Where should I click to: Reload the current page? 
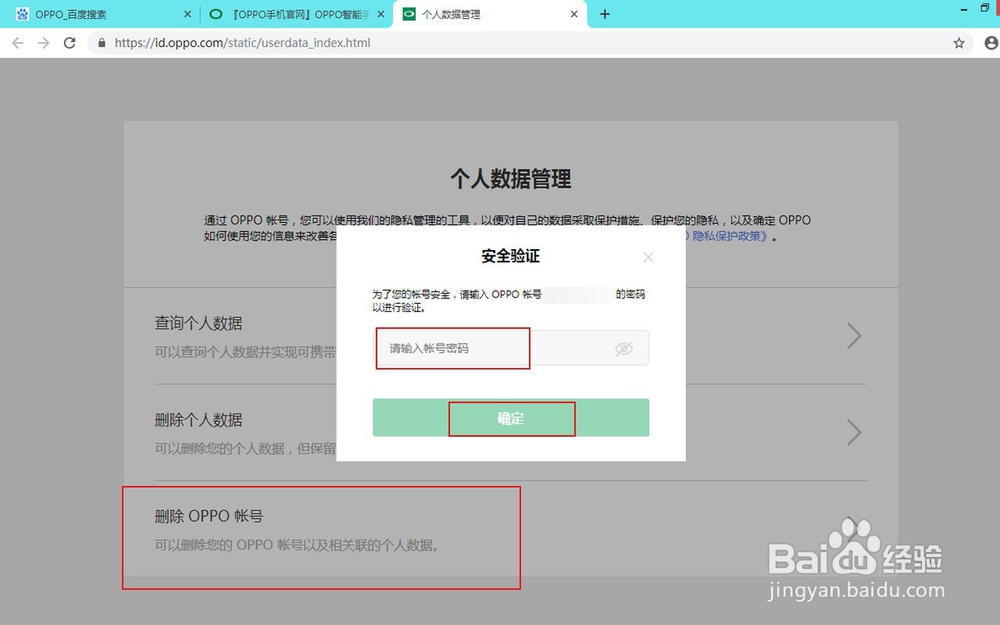tap(70, 43)
